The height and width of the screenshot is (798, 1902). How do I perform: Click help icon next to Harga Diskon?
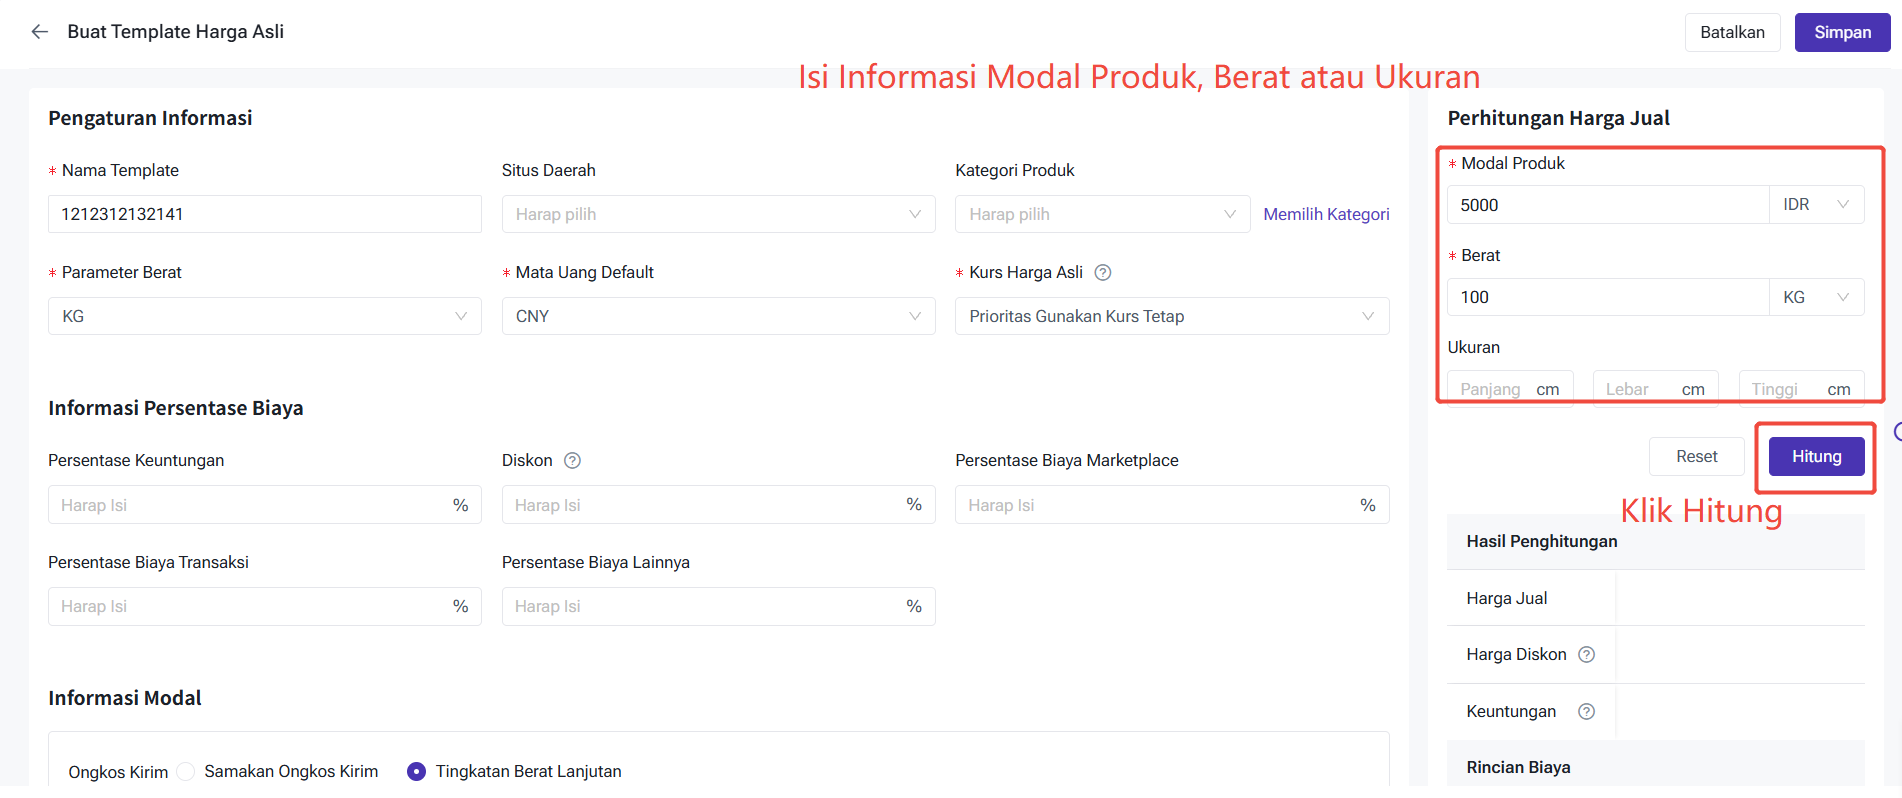click(x=1586, y=655)
